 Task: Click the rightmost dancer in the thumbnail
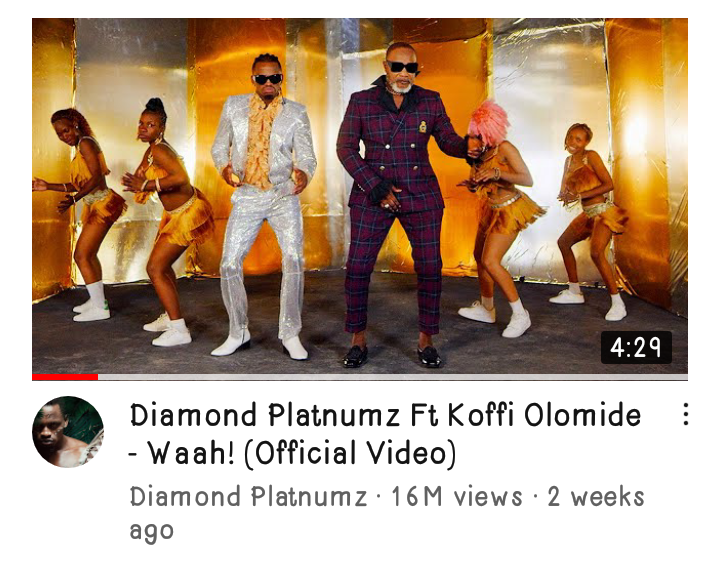point(590,220)
